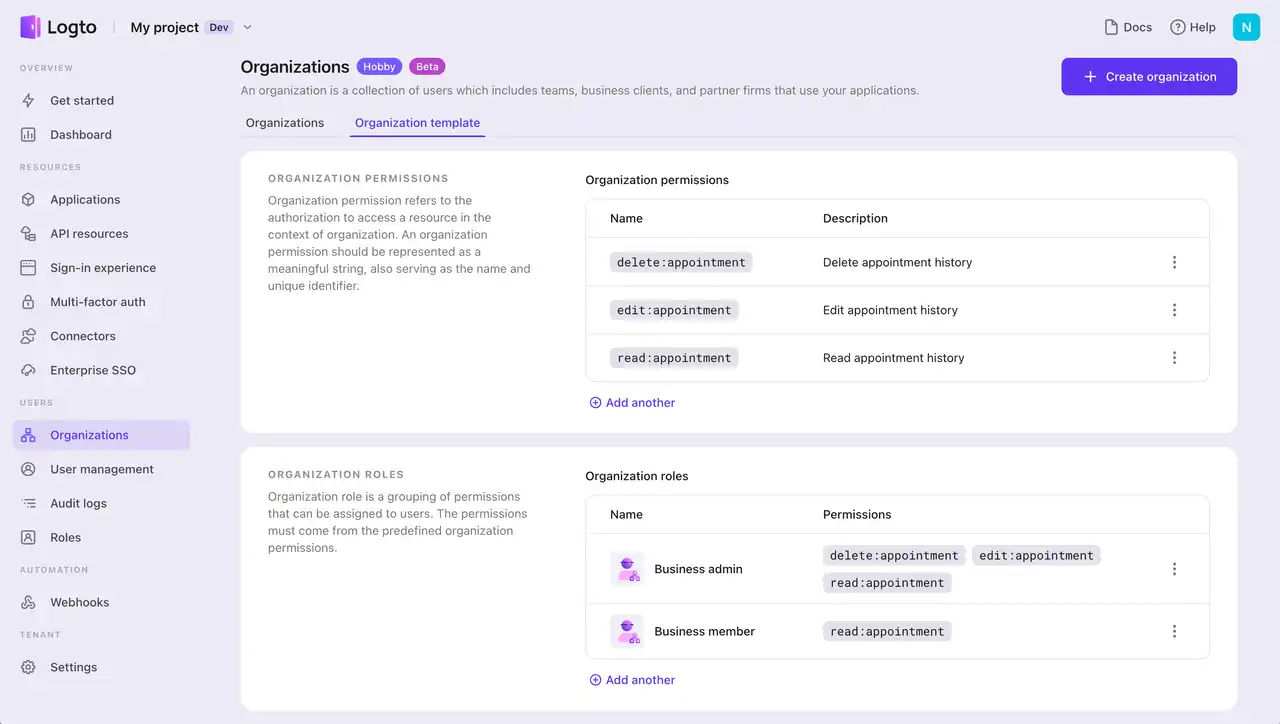Click Add another under Organization permissions
The width and height of the screenshot is (1280, 724).
point(632,402)
